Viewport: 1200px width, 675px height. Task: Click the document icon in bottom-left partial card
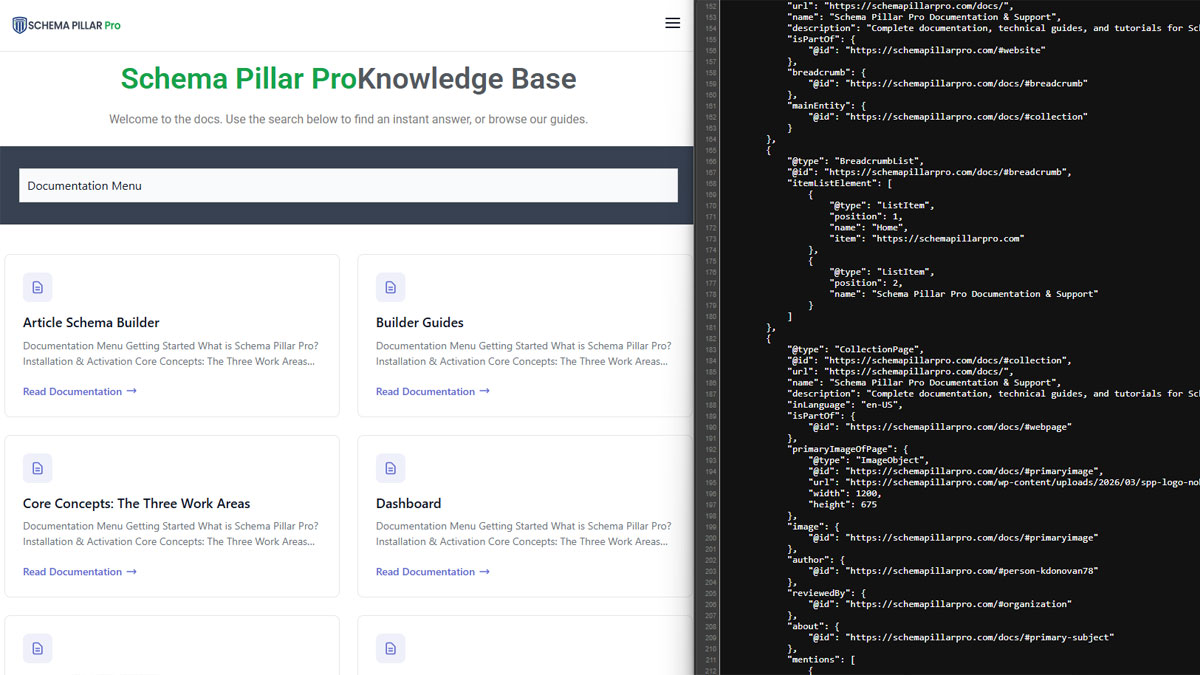point(38,648)
